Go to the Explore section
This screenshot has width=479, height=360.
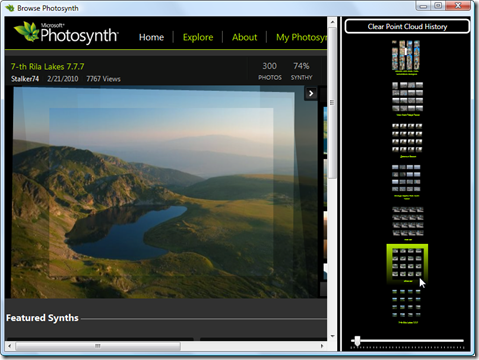click(198, 37)
